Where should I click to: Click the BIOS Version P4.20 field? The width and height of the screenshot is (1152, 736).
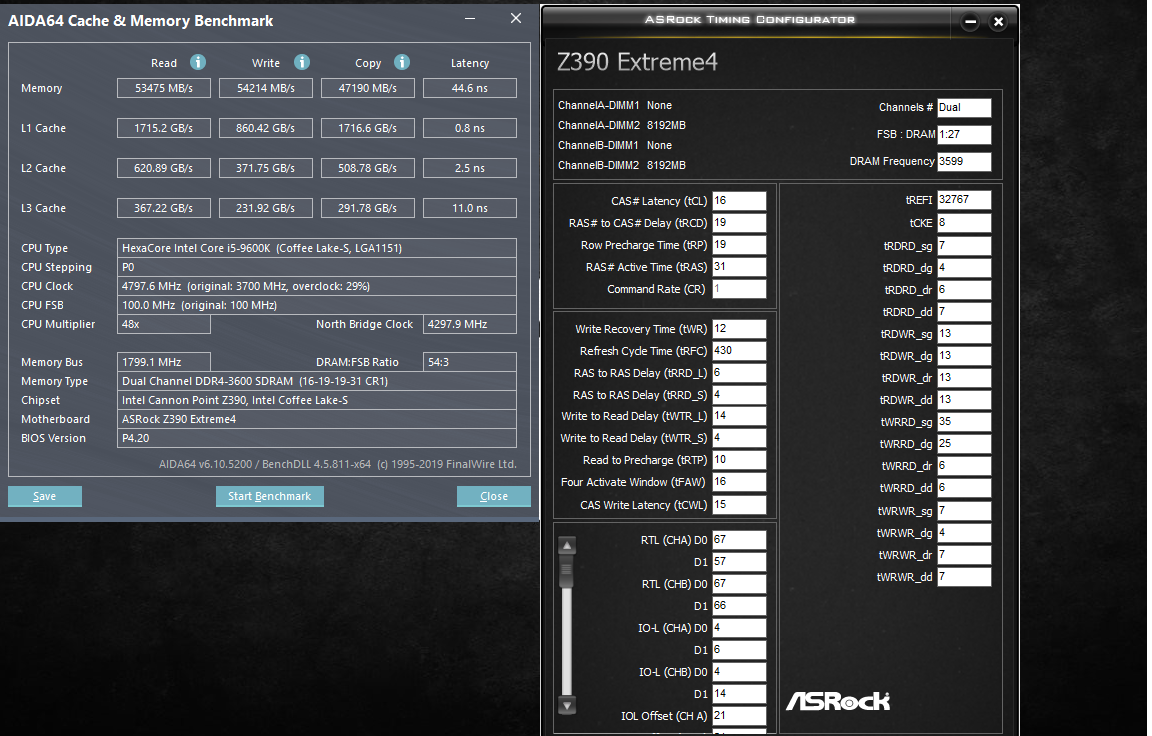click(317, 439)
